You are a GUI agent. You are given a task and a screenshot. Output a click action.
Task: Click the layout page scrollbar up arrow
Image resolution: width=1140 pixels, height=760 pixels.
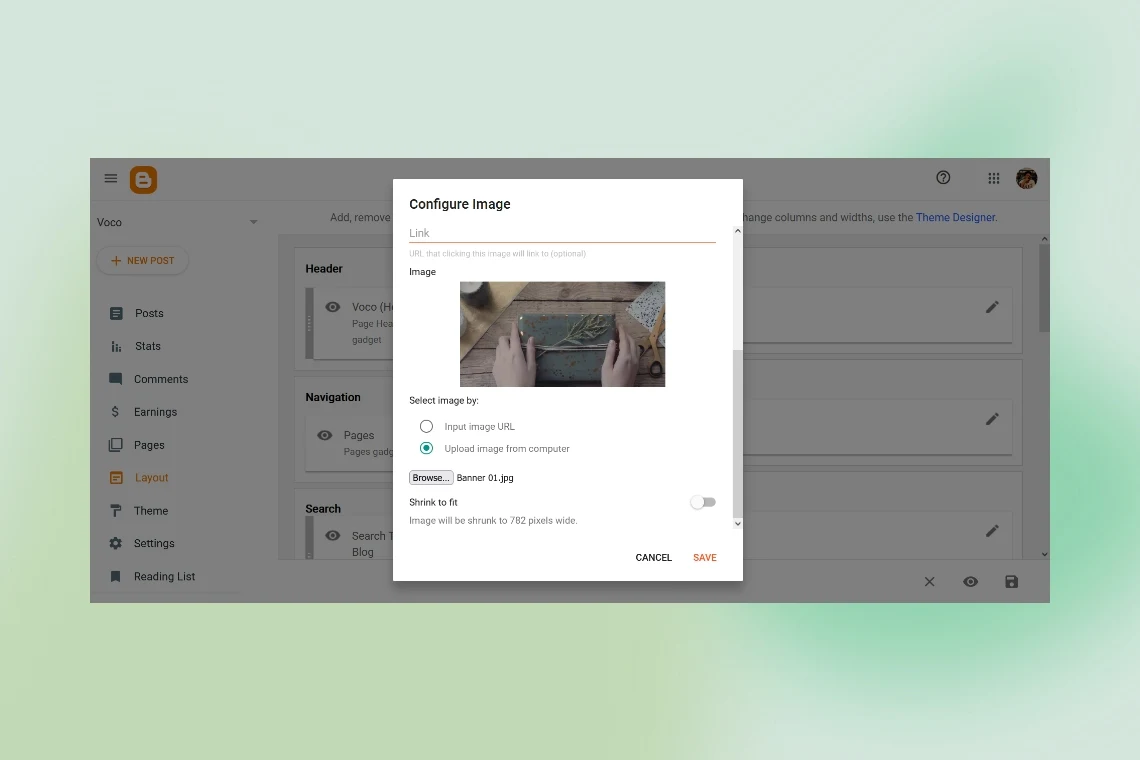click(1044, 239)
